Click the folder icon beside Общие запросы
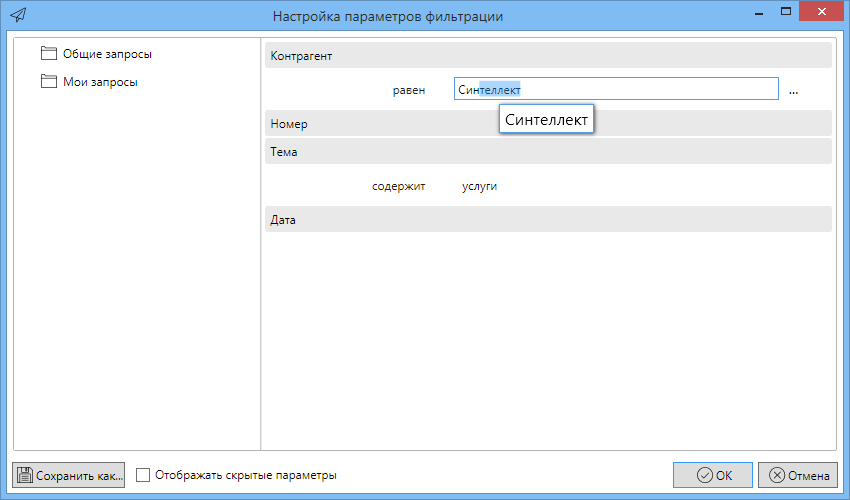Viewport: 850px width, 500px height. pos(49,54)
